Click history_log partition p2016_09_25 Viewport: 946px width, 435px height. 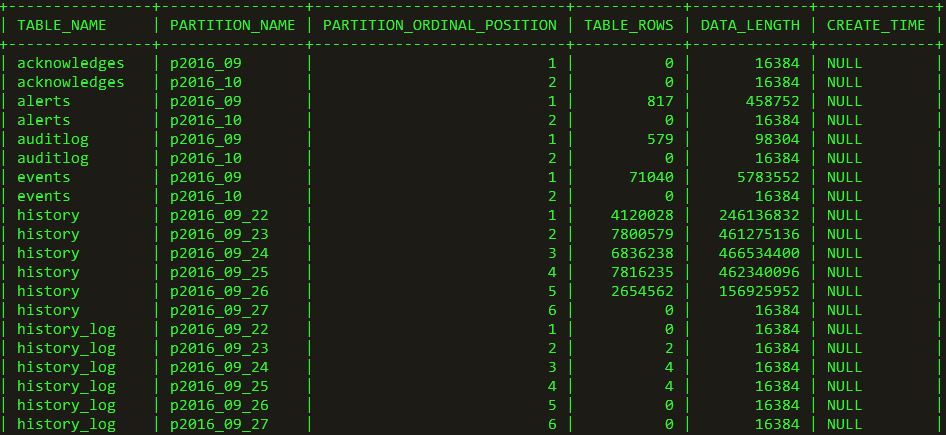(220, 386)
